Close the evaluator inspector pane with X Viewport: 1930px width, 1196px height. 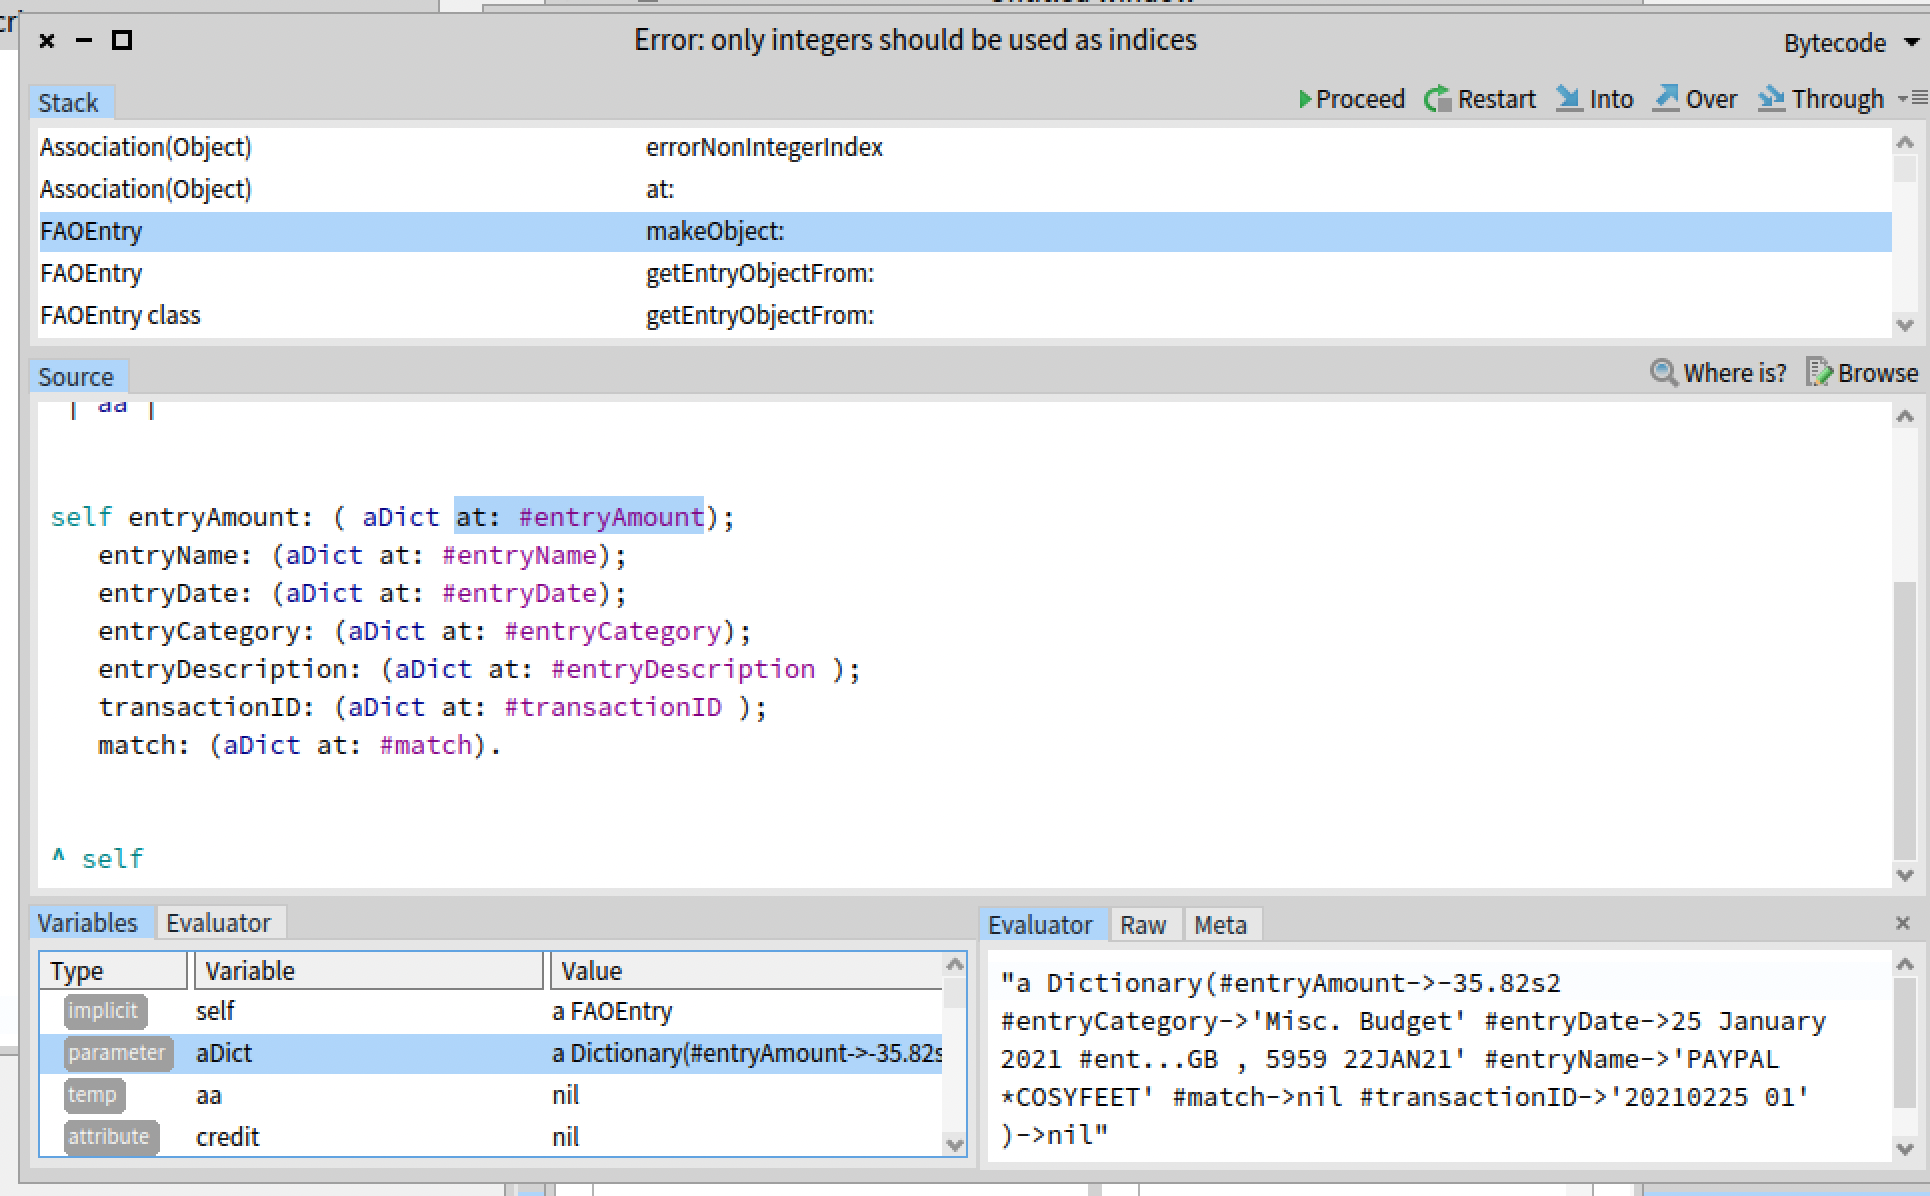1903,923
